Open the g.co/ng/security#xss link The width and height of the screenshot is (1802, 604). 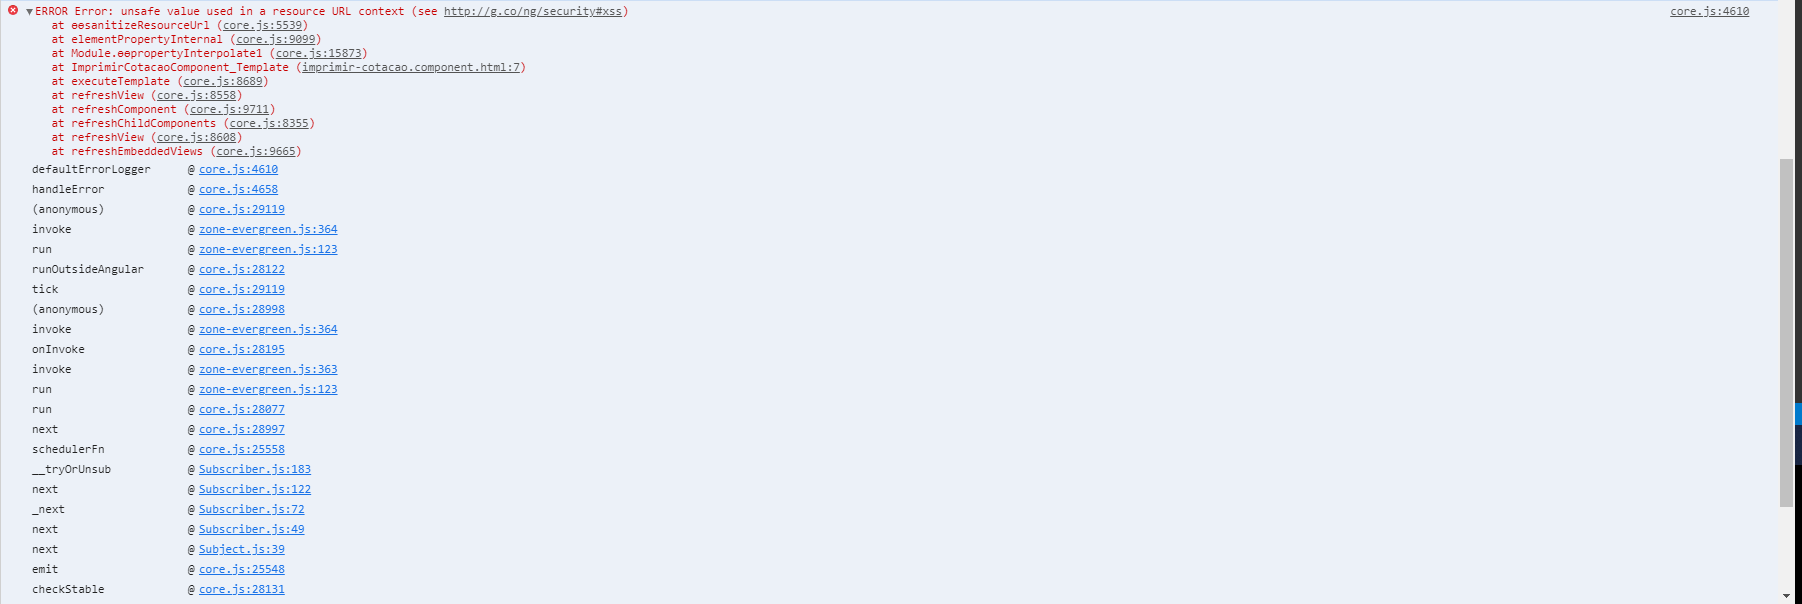pos(533,12)
